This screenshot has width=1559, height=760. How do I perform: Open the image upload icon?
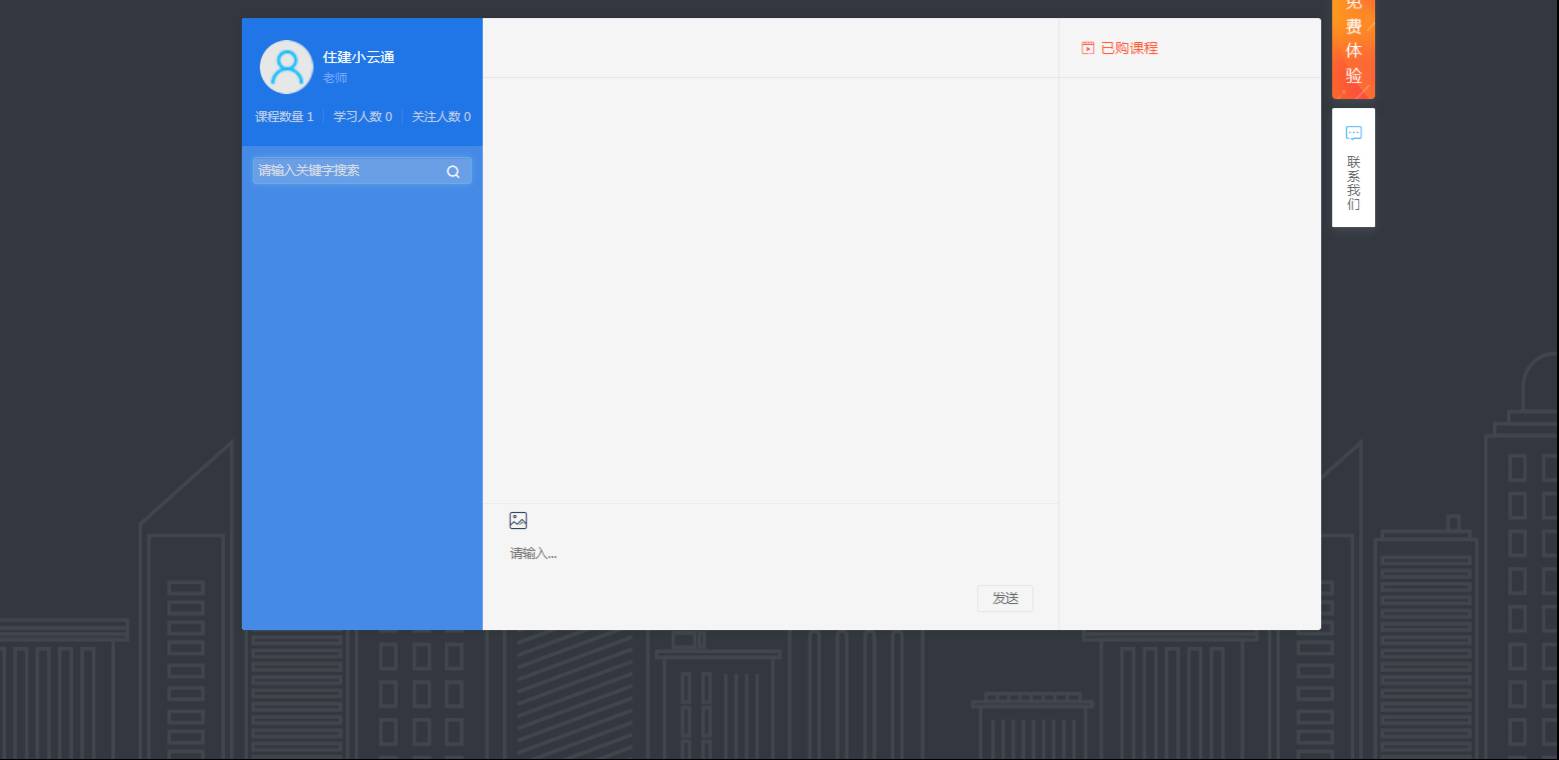click(x=518, y=520)
